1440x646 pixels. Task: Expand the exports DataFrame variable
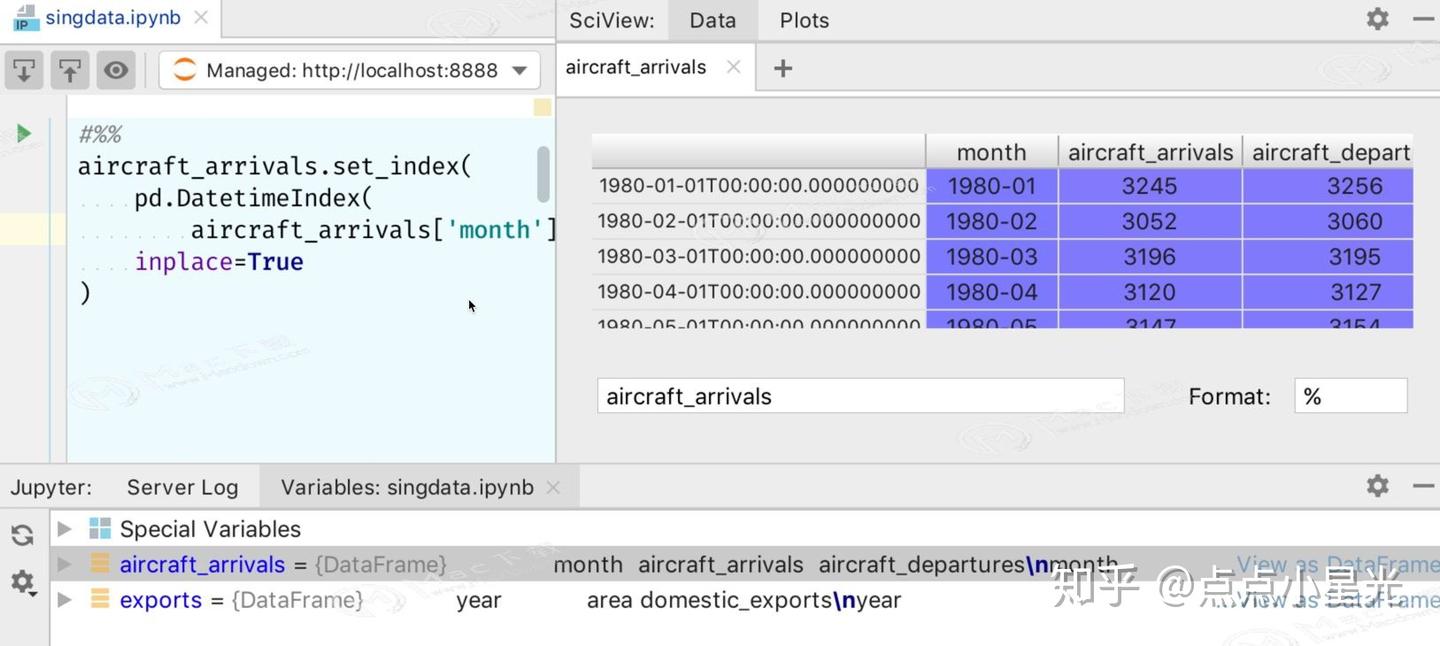(63, 600)
